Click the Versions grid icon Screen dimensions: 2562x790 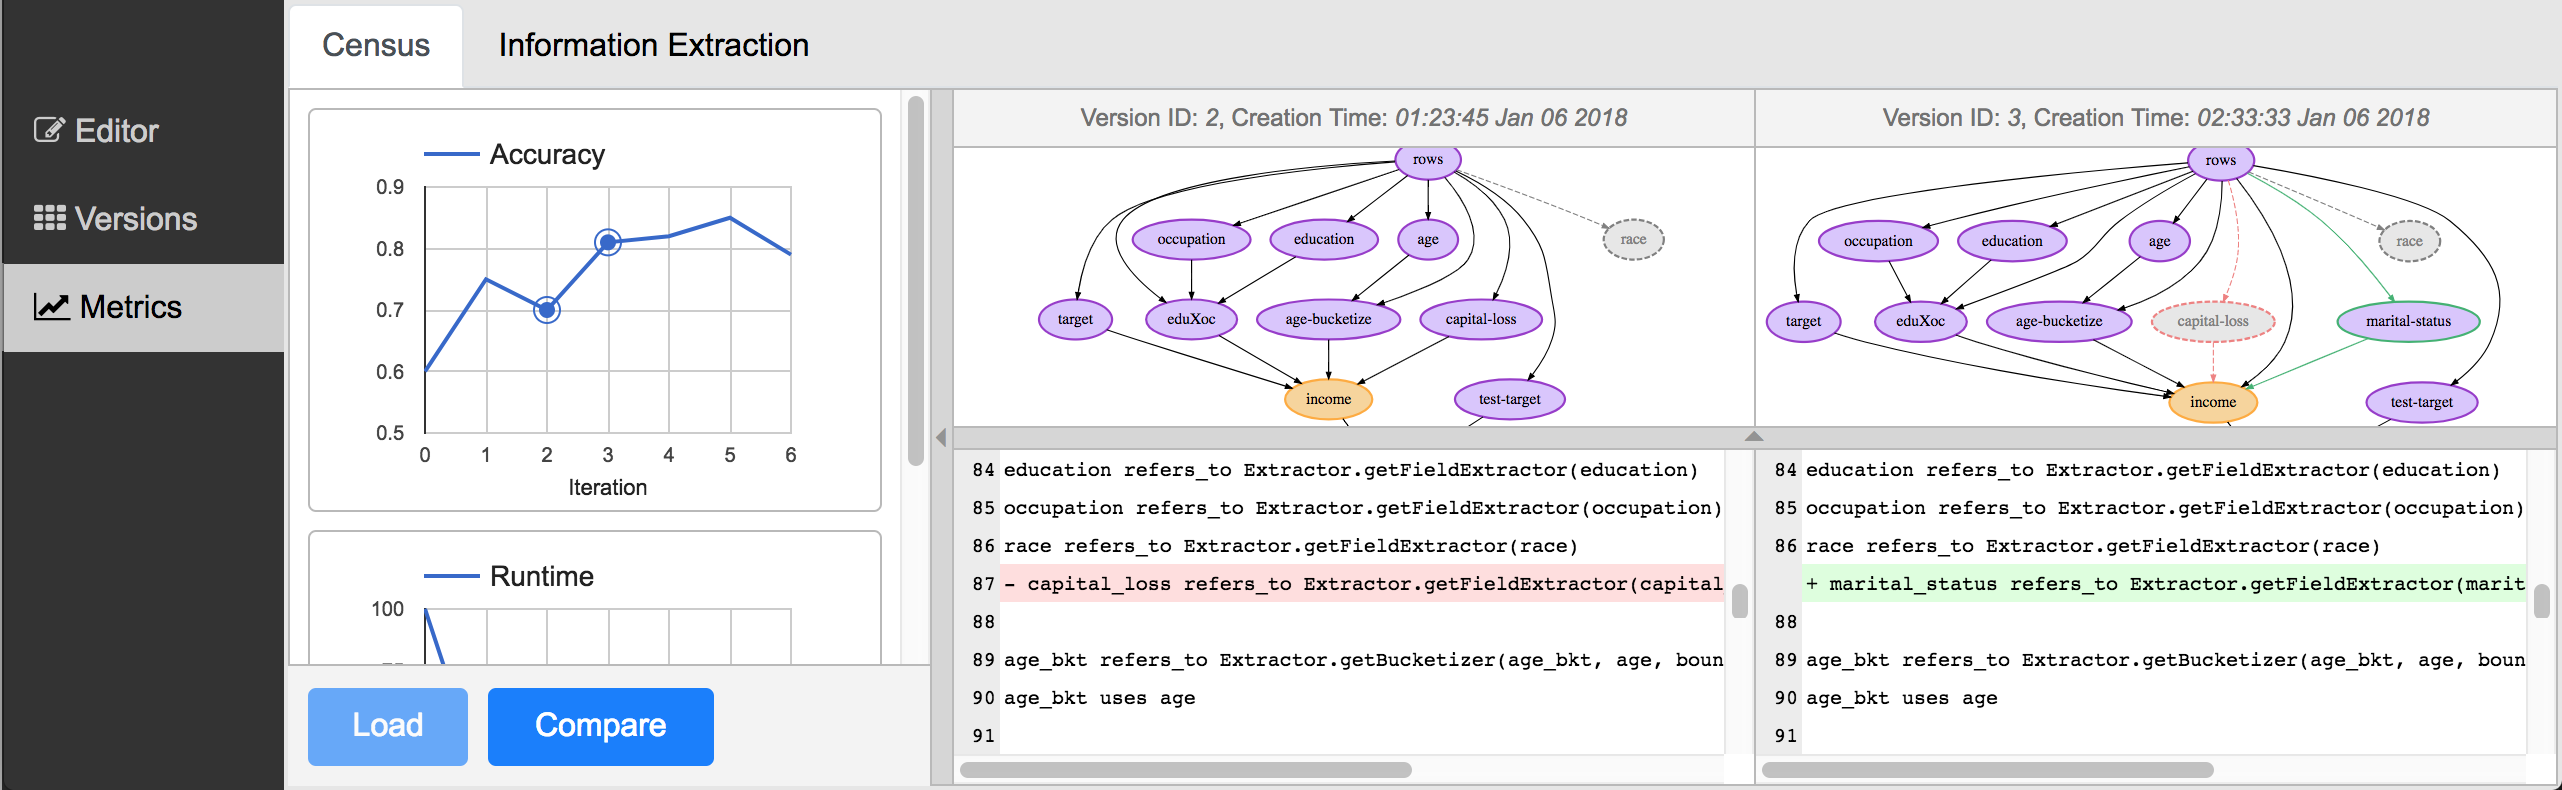(49, 218)
